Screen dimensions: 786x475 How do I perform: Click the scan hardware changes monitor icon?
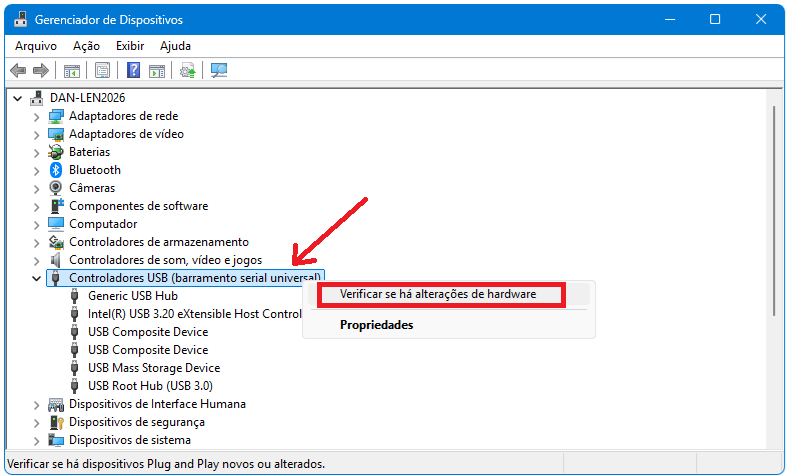[x=219, y=70]
